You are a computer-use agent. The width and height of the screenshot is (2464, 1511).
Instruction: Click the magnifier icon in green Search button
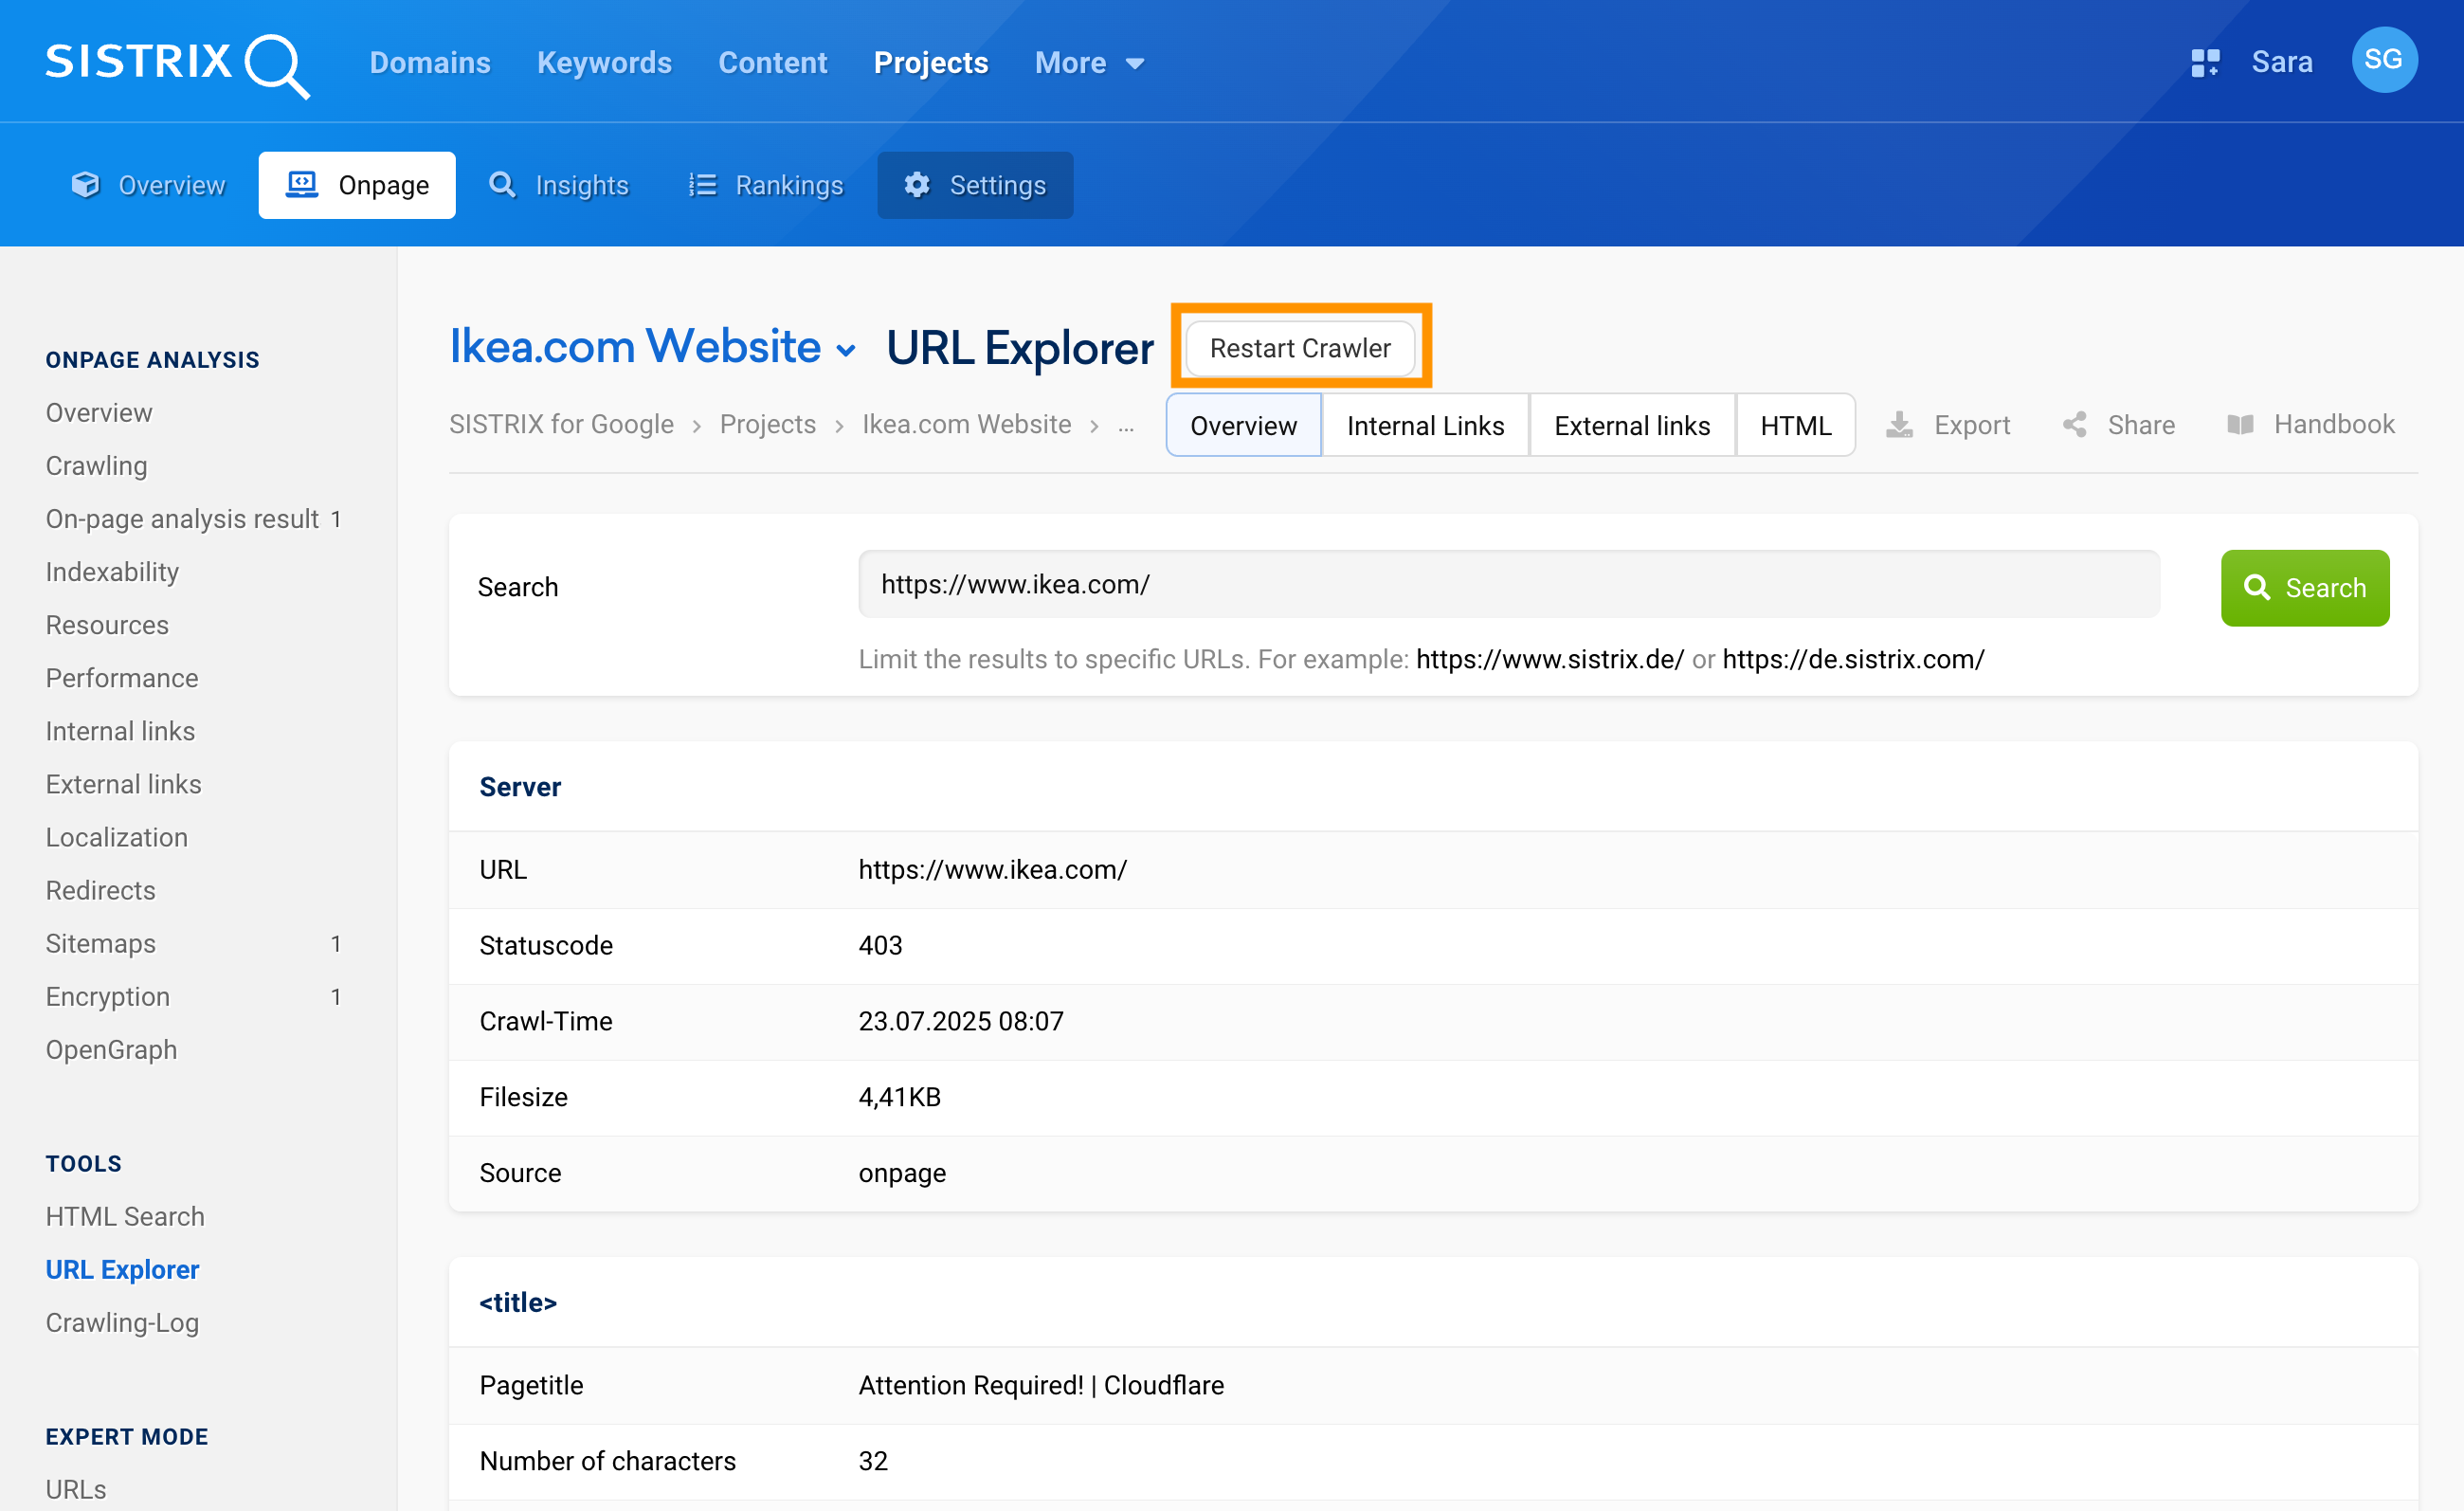click(2257, 587)
